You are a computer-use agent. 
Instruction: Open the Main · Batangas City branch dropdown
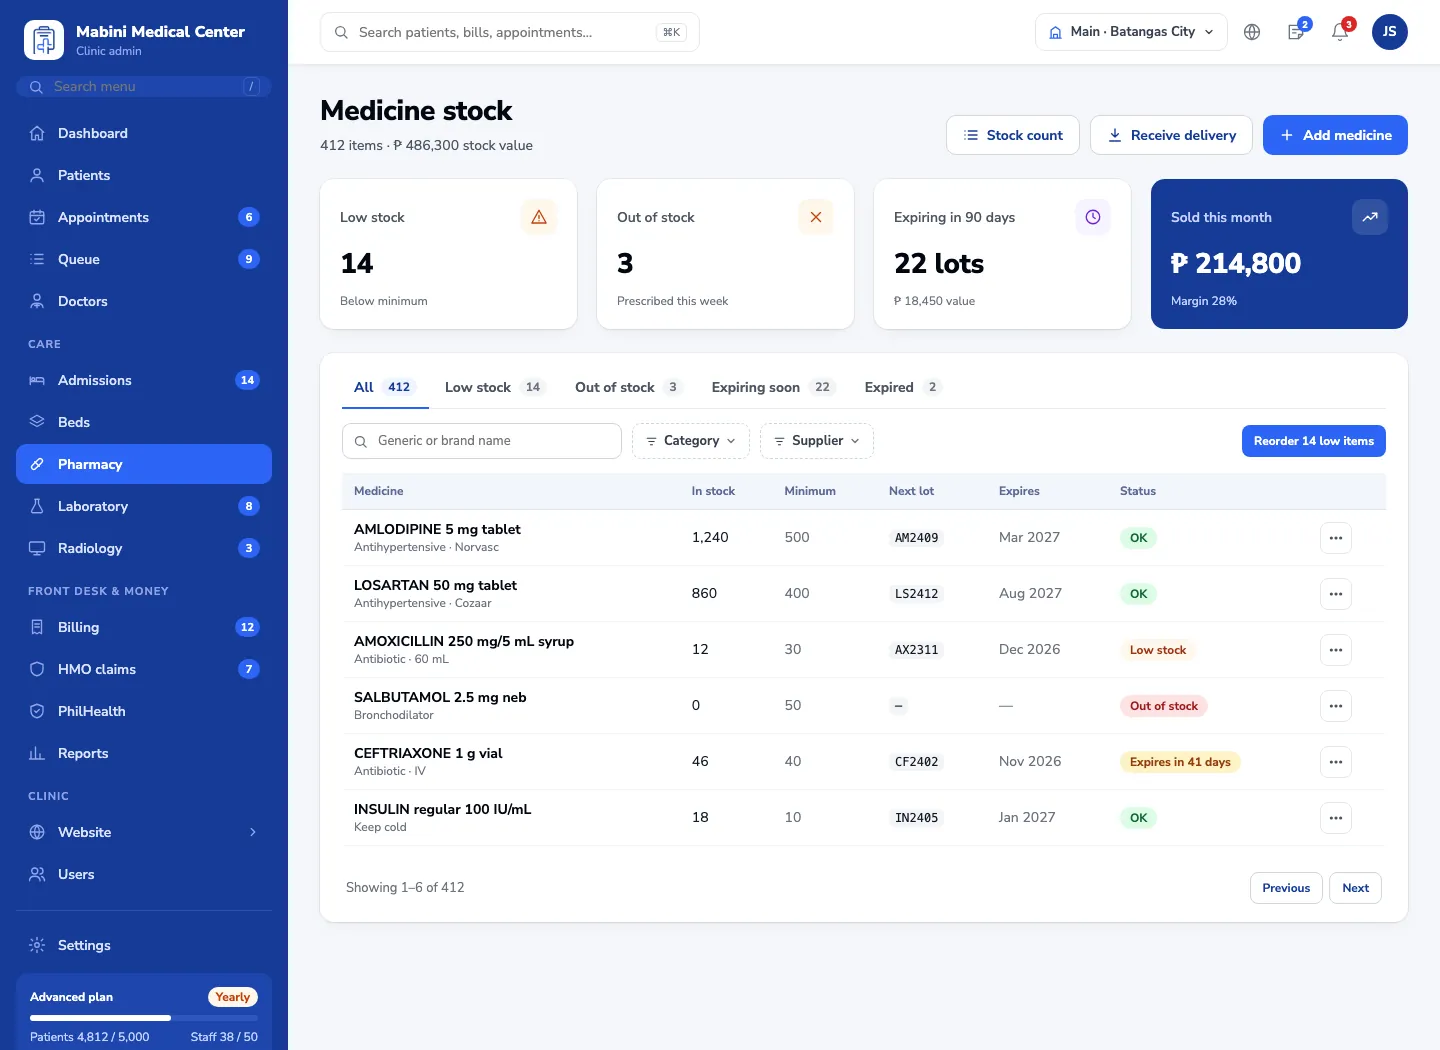click(x=1131, y=32)
